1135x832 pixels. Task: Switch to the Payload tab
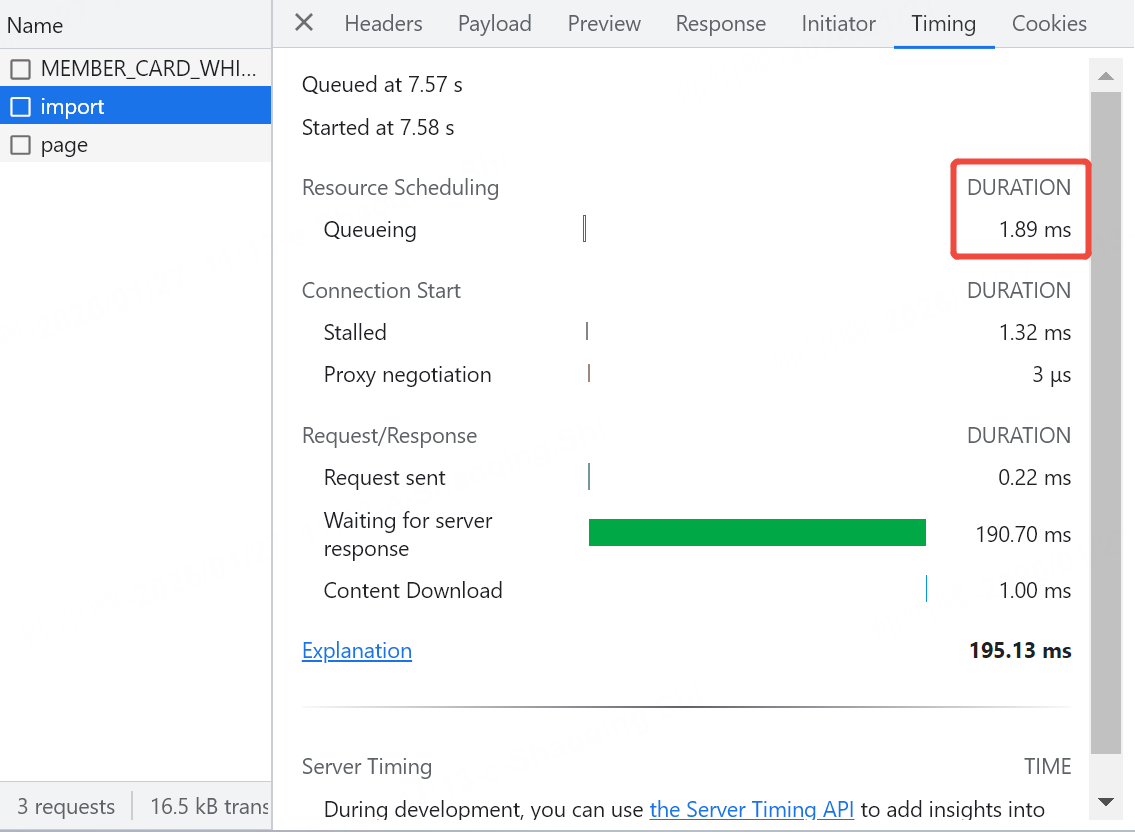click(x=494, y=24)
